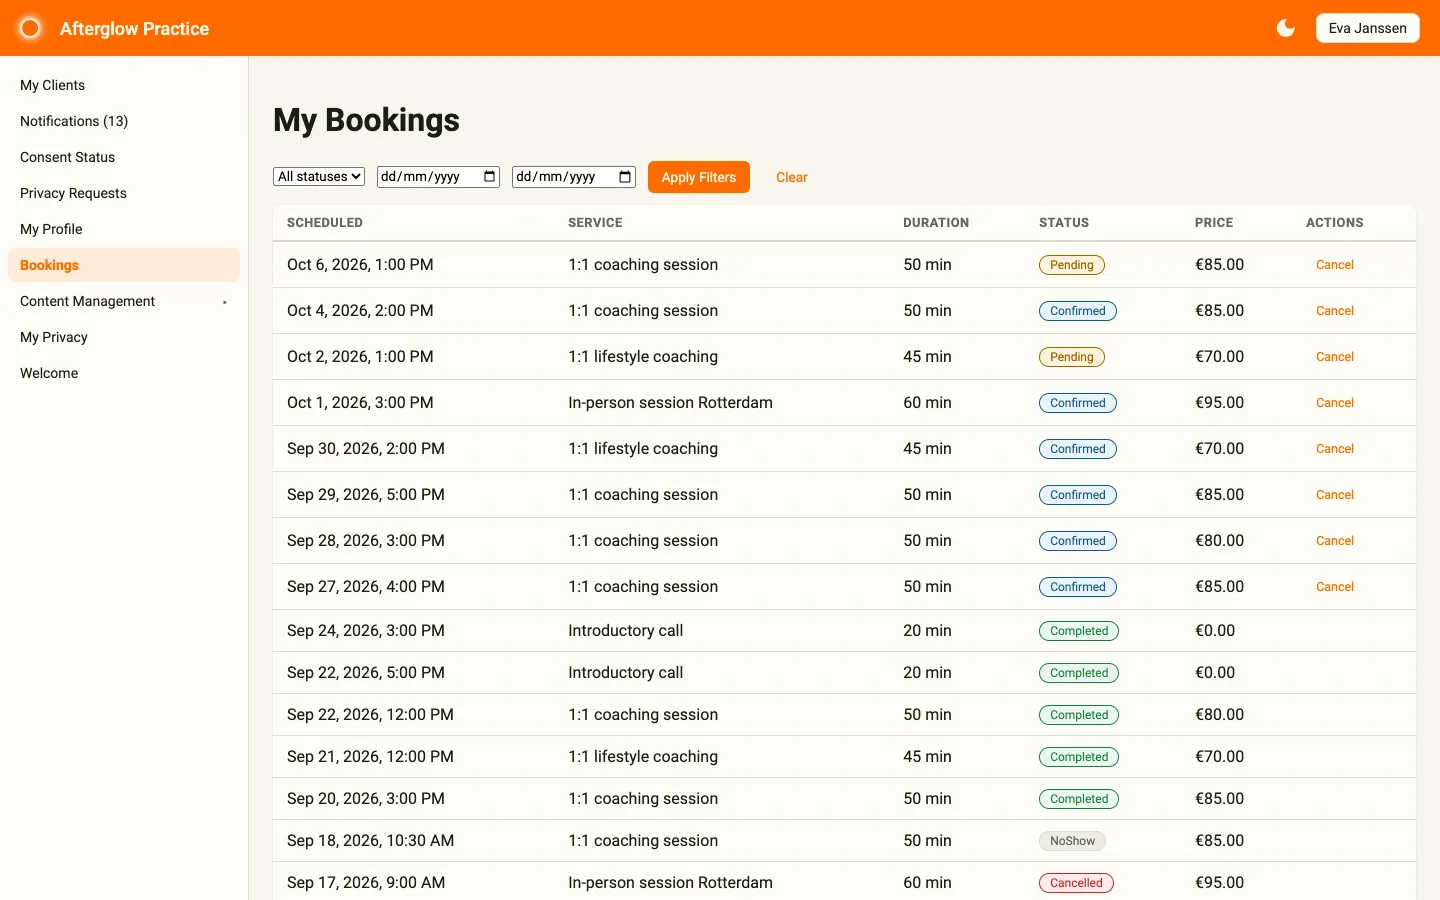Click the NoShow status badge
Screen dimensions: 1440x900
tap(1072, 841)
